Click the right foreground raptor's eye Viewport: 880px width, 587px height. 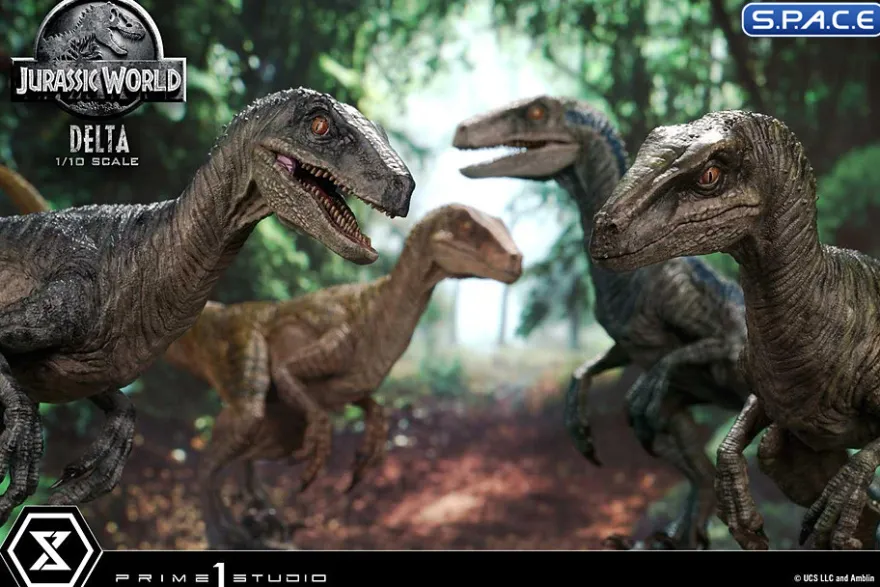[709, 177]
